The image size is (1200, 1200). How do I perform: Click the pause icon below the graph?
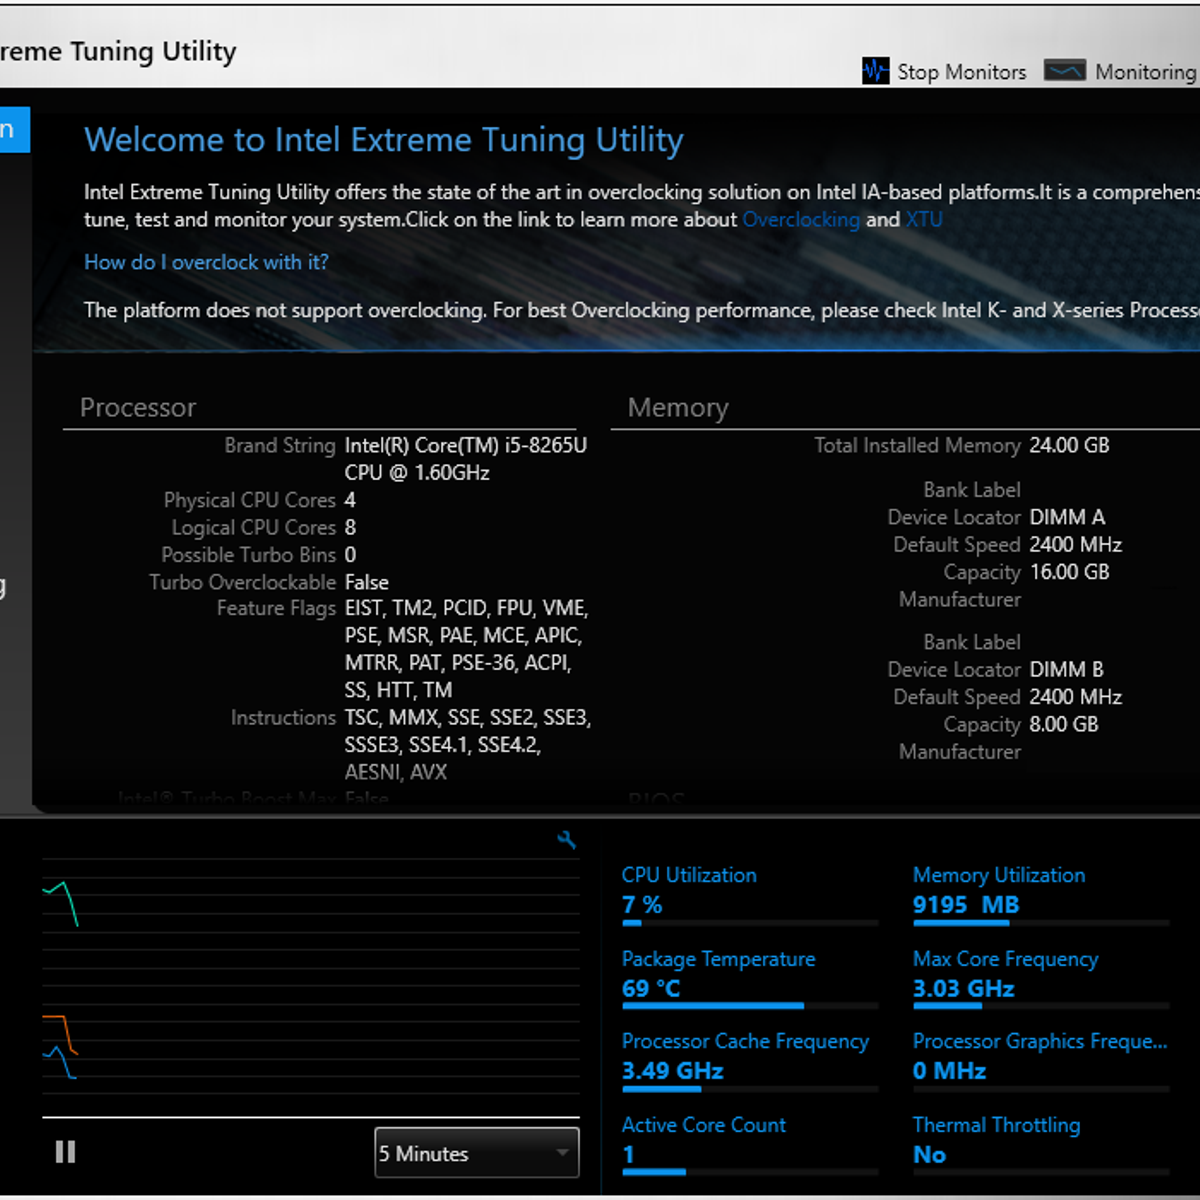tap(65, 1152)
